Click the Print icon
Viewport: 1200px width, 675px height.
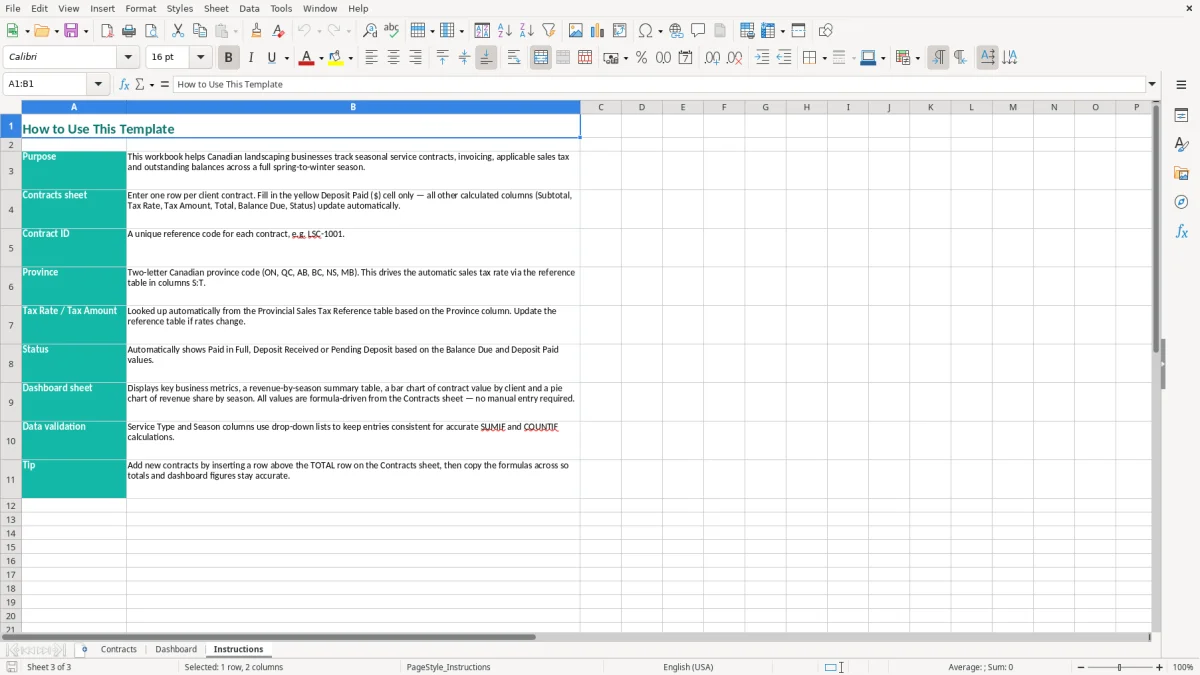pos(129,31)
